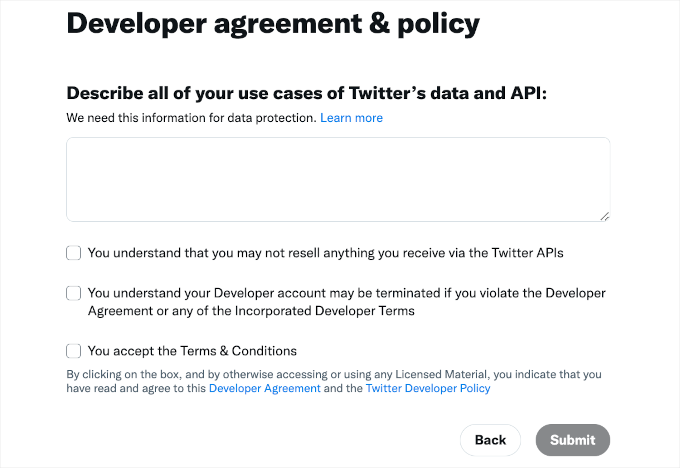Image resolution: width=680 pixels, height=468 pixels.
Task: Accept the Terms & Conditions checkbox
Action: [x=73, y=351]
